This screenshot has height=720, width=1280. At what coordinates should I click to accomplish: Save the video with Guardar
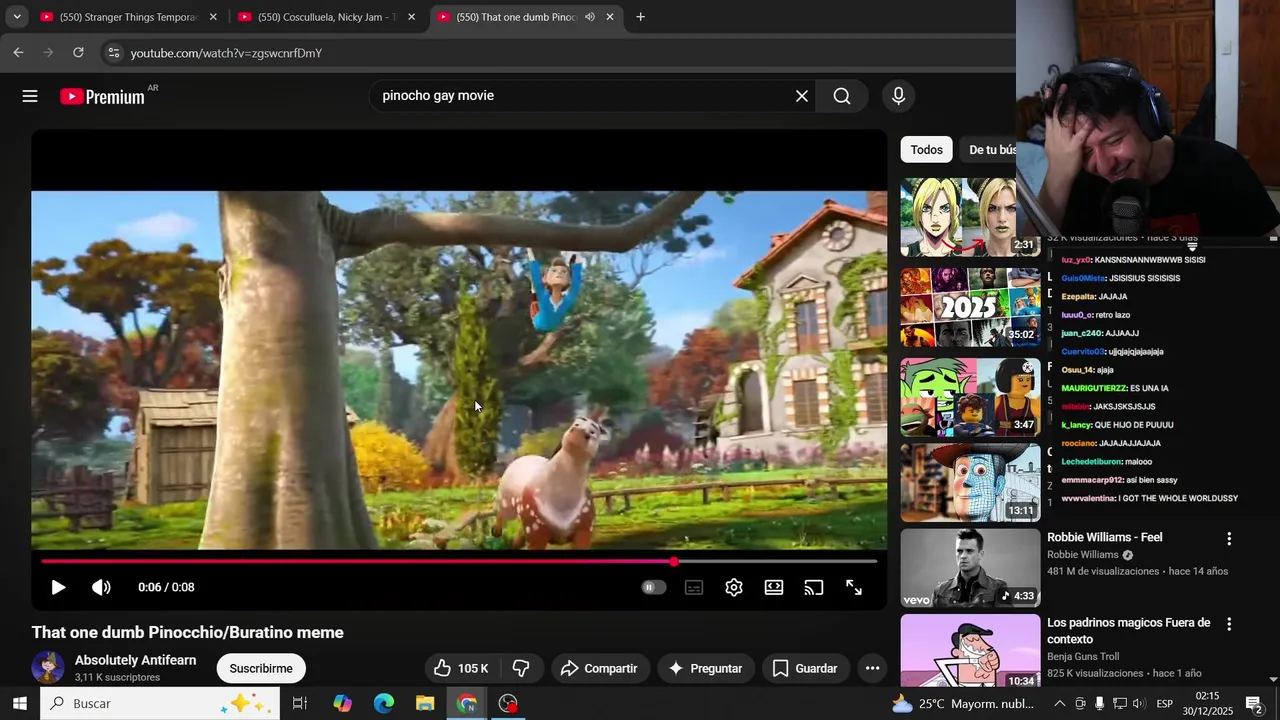coord(805,668)
